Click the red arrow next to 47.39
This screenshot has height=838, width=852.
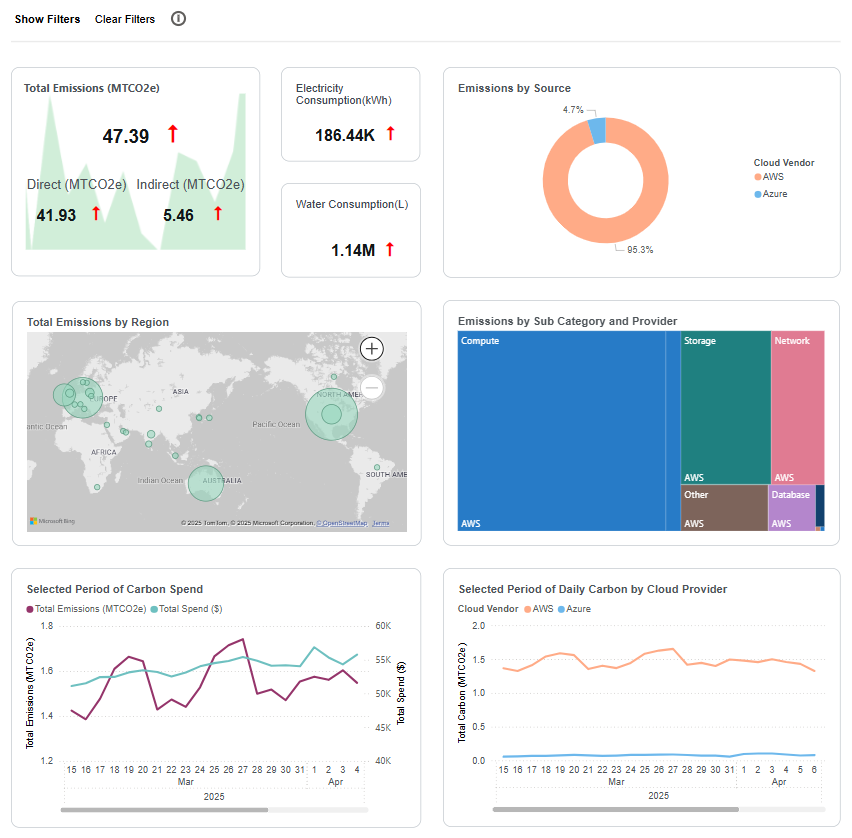pos(172,134)
